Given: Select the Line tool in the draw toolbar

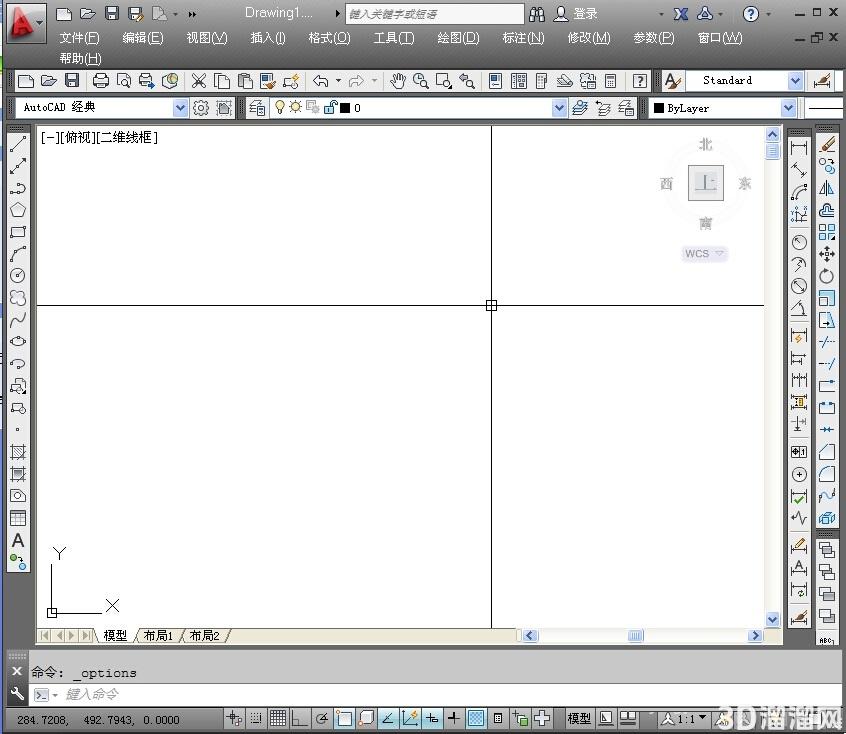Looking at the screenshot, I should 18,144.
